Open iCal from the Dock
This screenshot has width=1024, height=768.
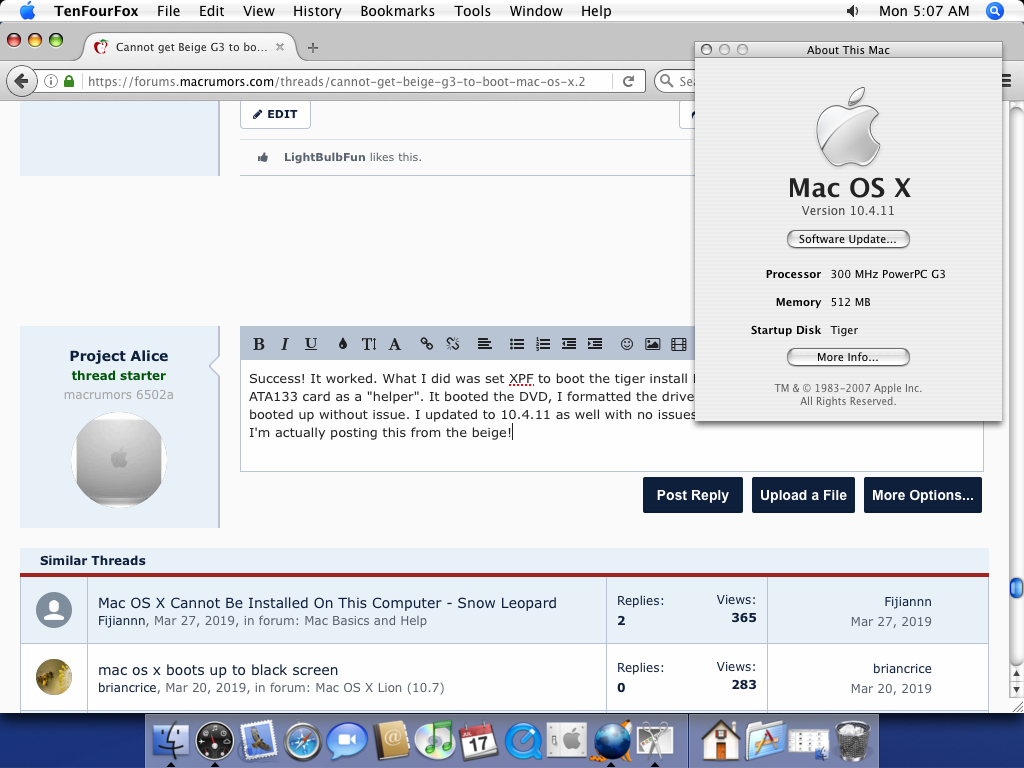click(x=479, y=741)
